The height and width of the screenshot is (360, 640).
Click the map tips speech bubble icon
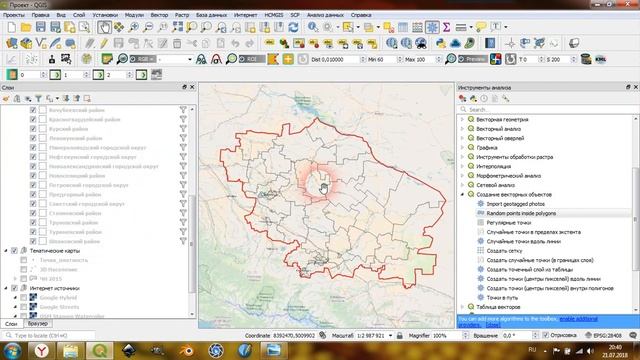pyautogui.click(x=481, y=27)
